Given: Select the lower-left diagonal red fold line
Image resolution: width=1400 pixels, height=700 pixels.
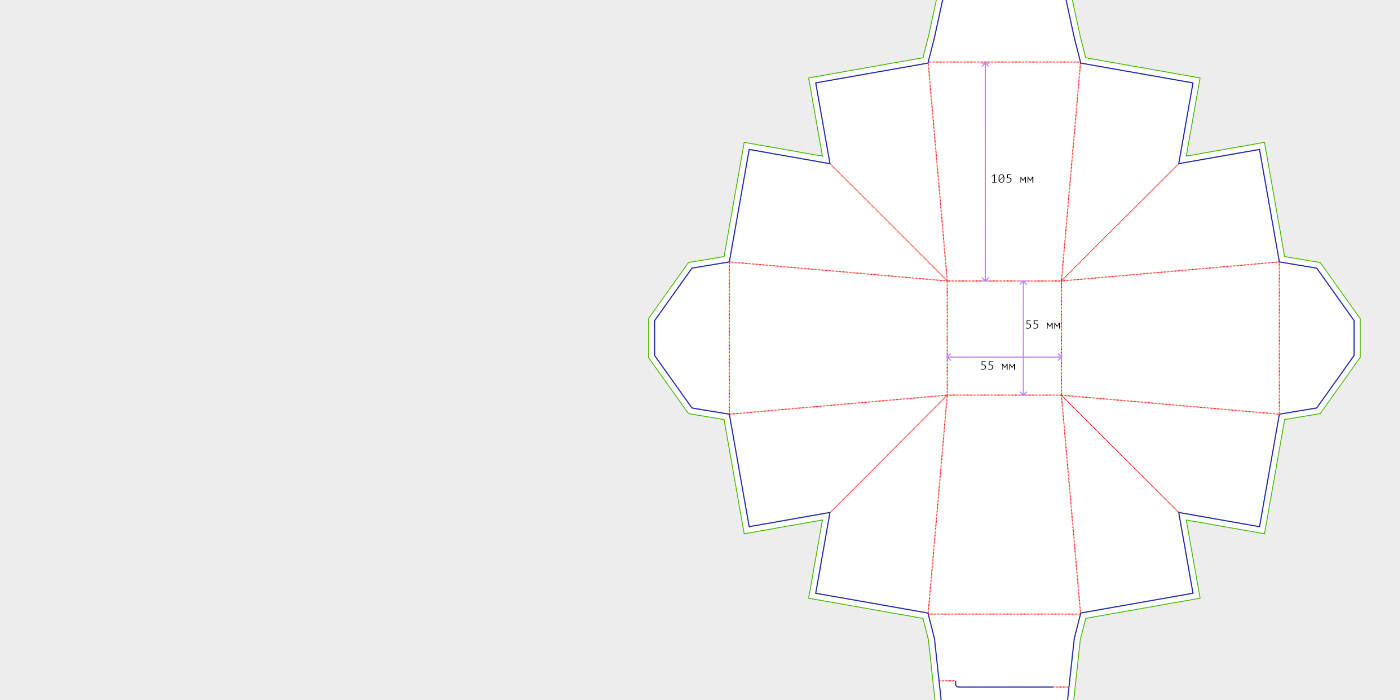Looking at the screenshot, I should (x=888, y=454).
